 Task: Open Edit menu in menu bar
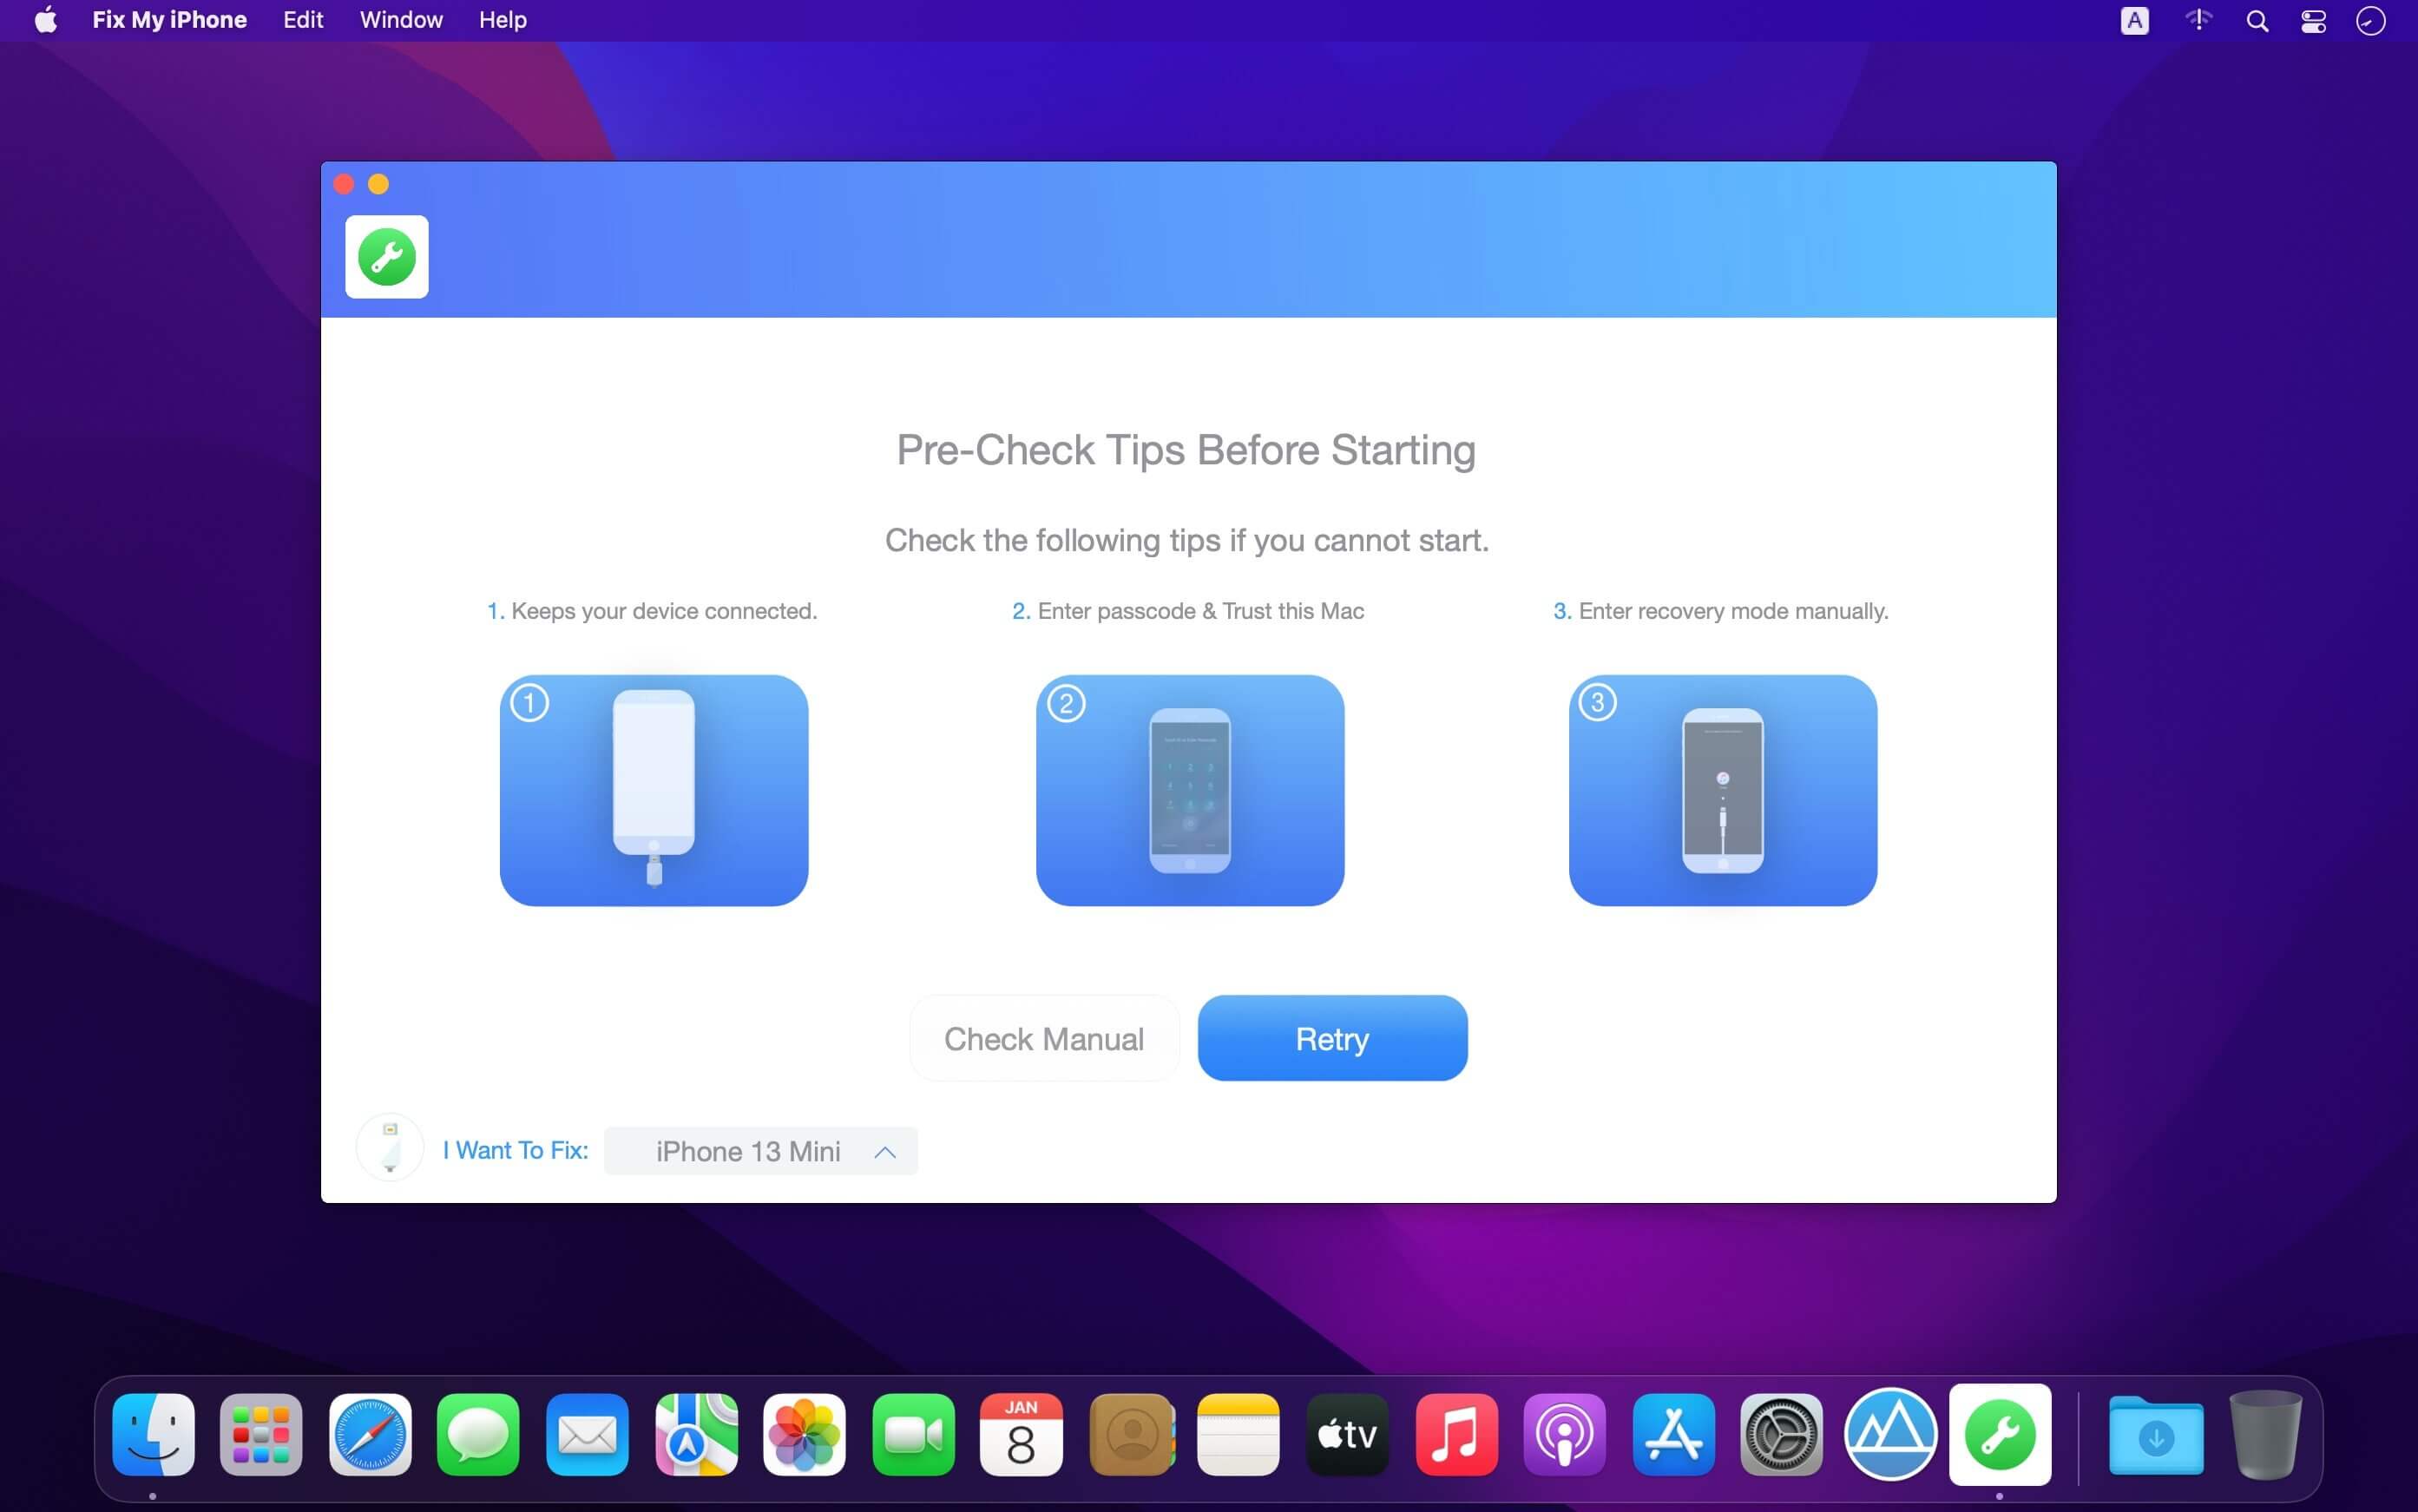303,19
